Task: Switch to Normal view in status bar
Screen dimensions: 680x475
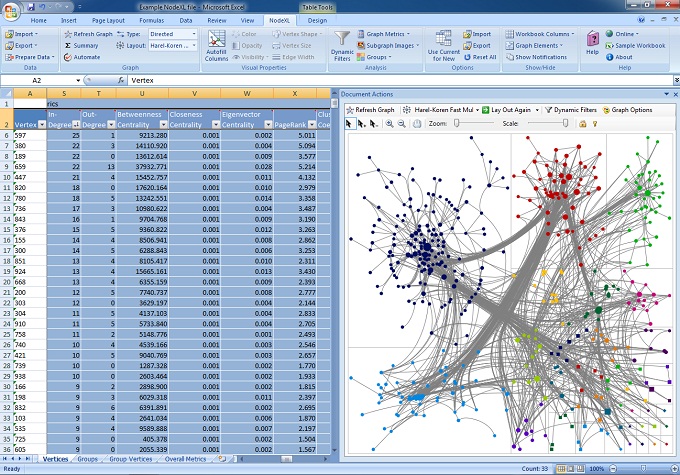Action: point(561,468)
